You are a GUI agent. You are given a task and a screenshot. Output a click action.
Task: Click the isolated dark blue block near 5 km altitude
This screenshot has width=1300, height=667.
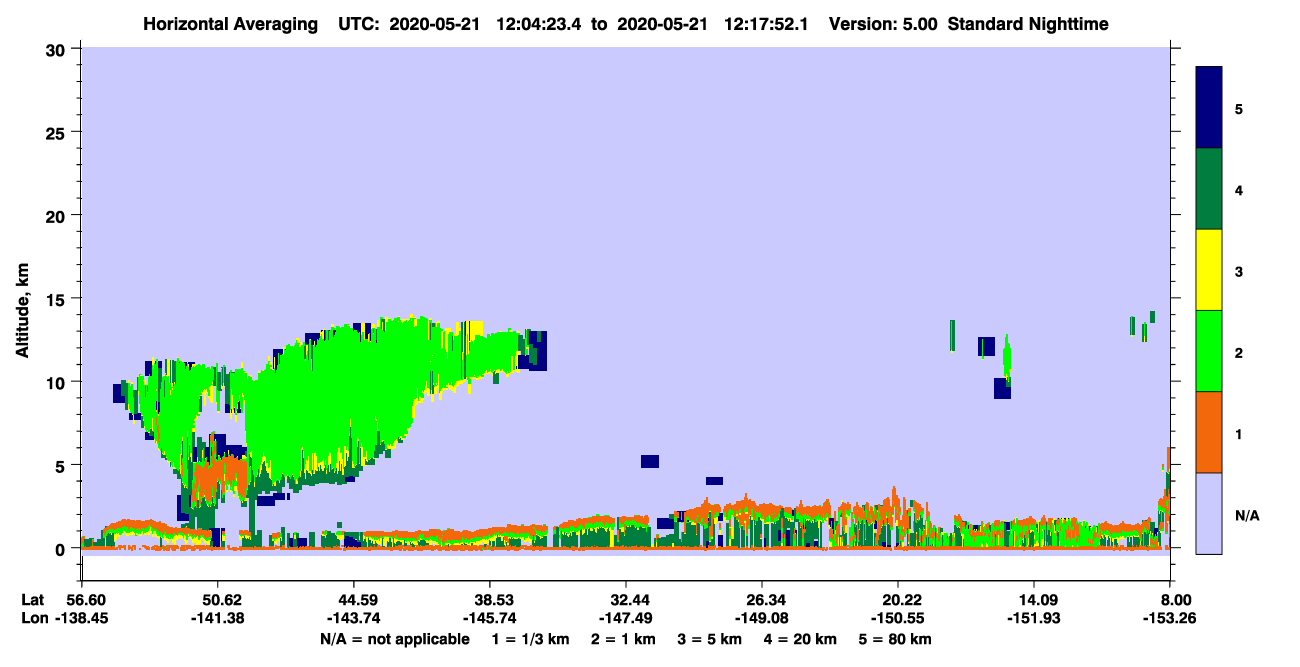point(650,461)
